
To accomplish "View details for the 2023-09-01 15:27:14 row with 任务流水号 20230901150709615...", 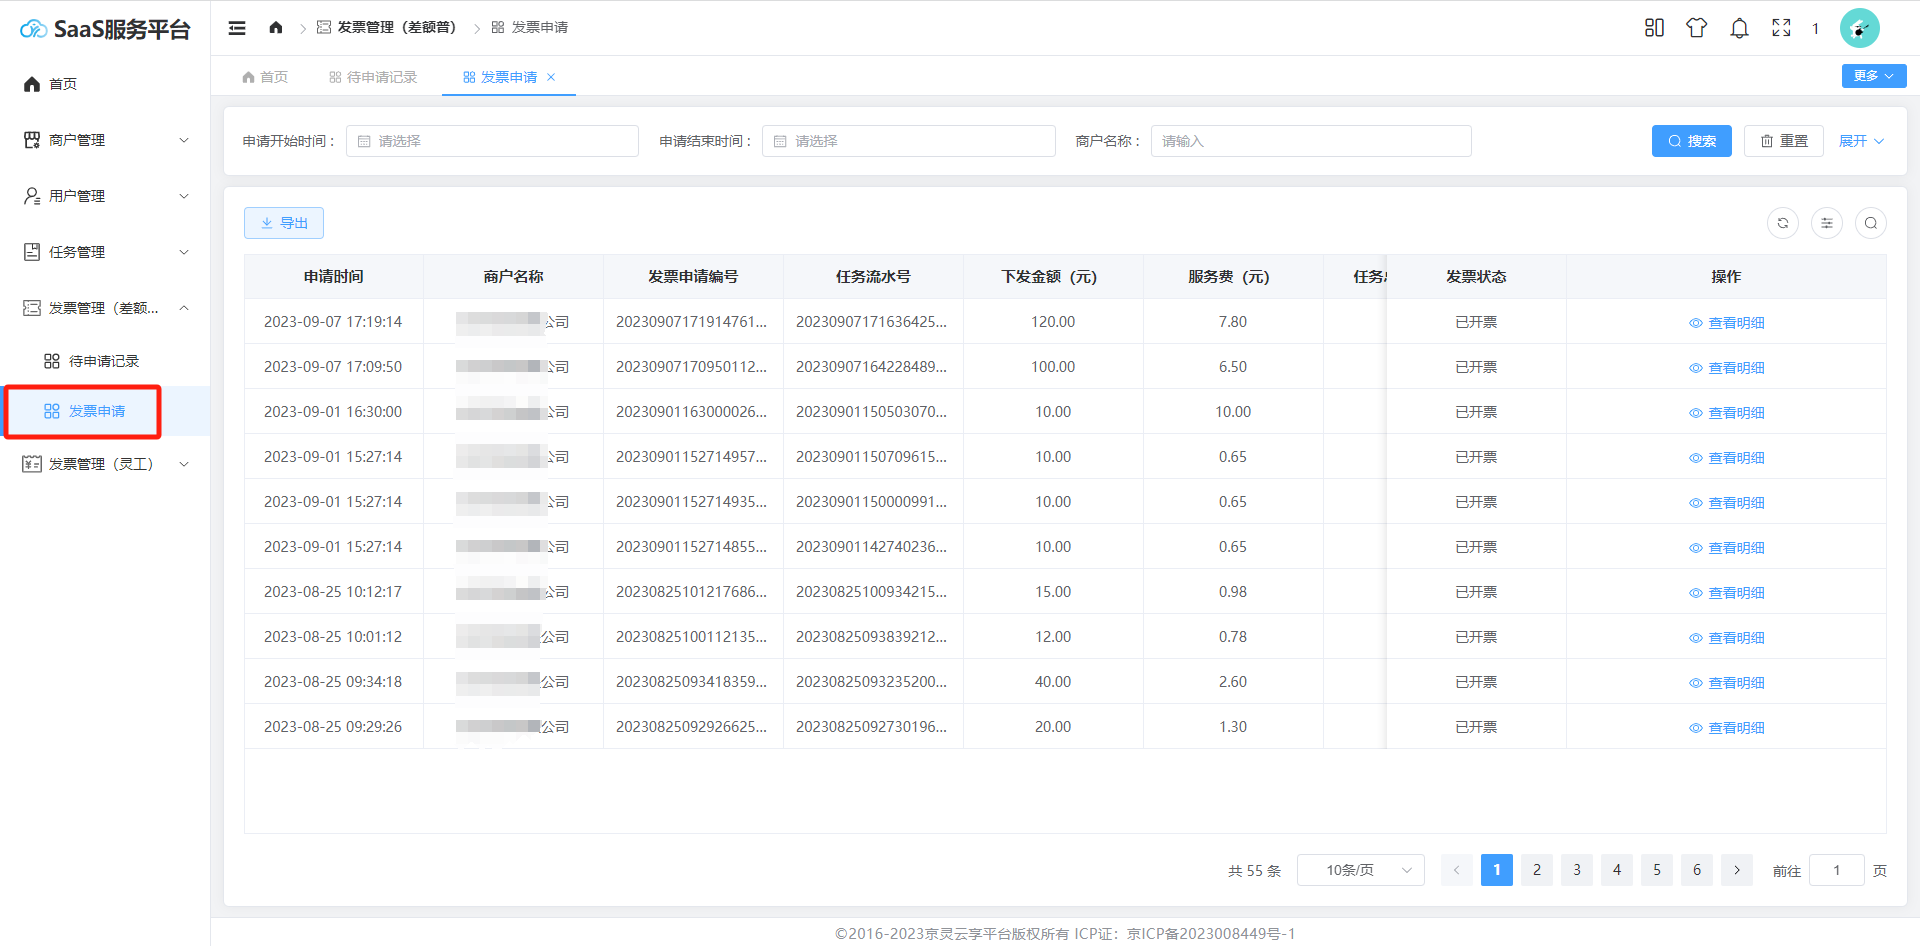I will tap(1727, 458).
